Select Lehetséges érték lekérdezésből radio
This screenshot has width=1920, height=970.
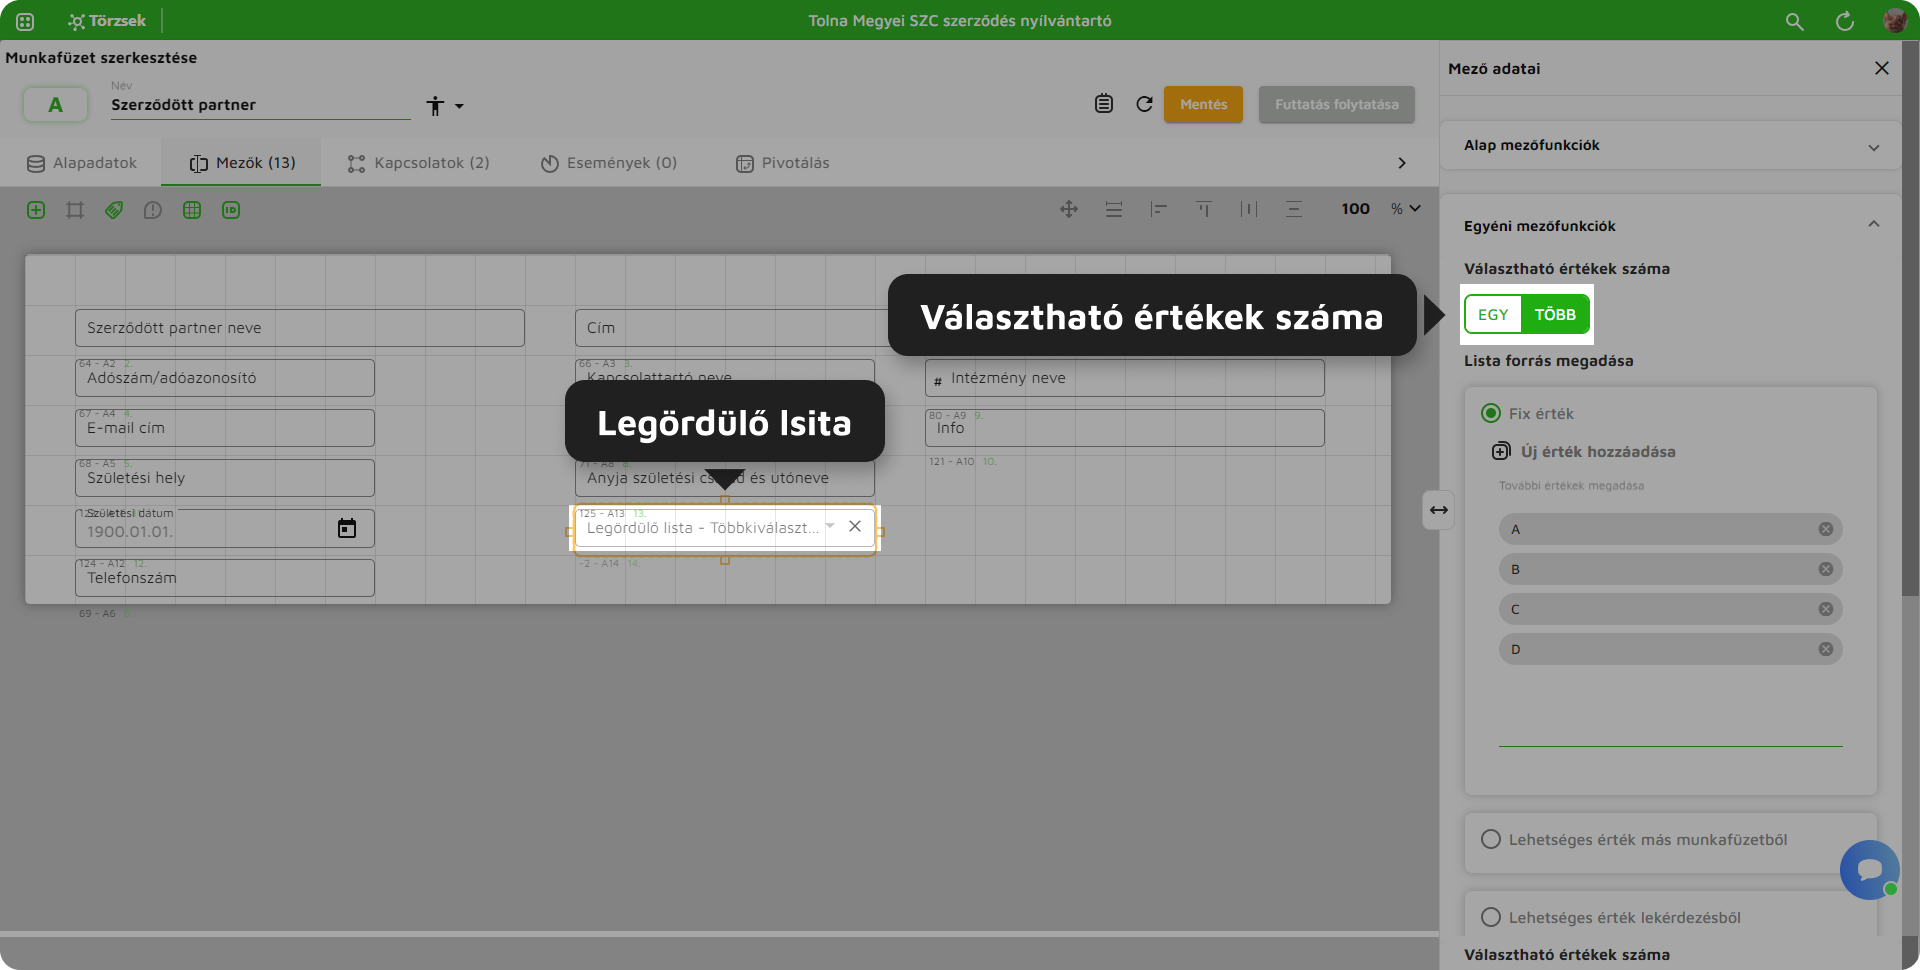point(1491,917)
